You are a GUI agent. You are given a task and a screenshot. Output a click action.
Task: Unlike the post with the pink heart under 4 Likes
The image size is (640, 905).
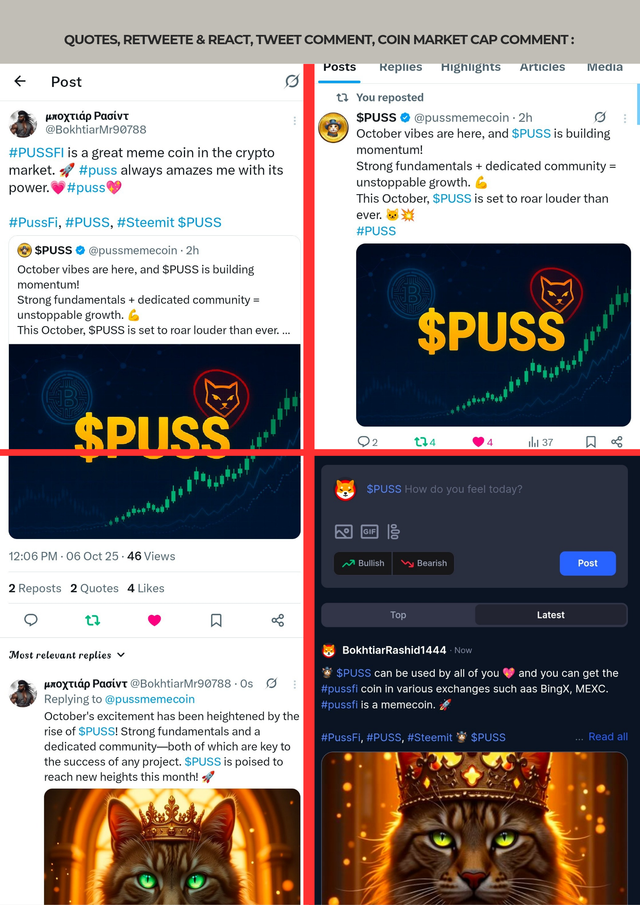[x=154, y=620]
